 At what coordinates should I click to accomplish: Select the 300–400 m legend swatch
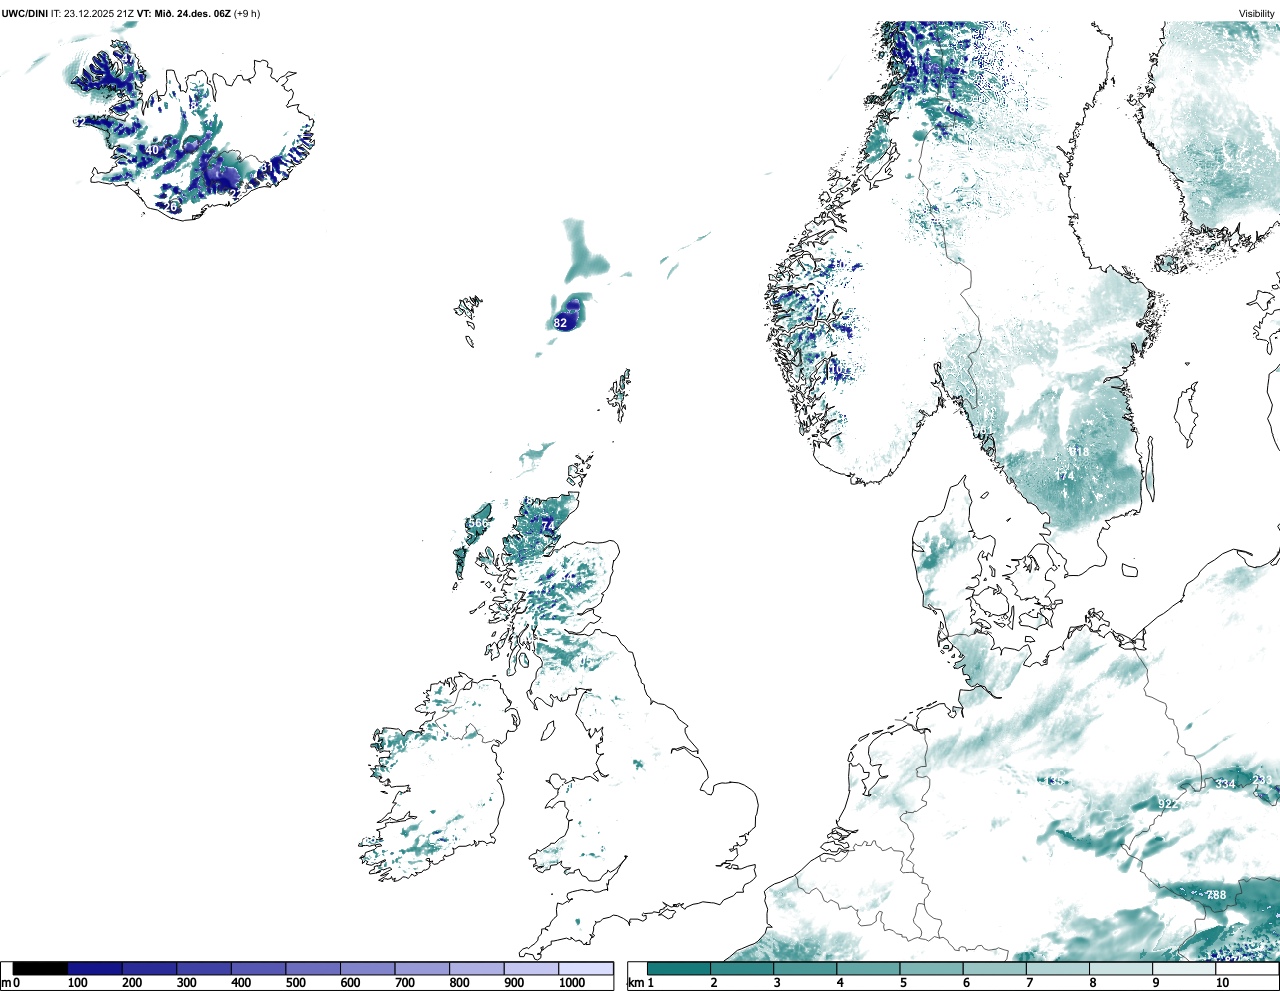point(204,968)
